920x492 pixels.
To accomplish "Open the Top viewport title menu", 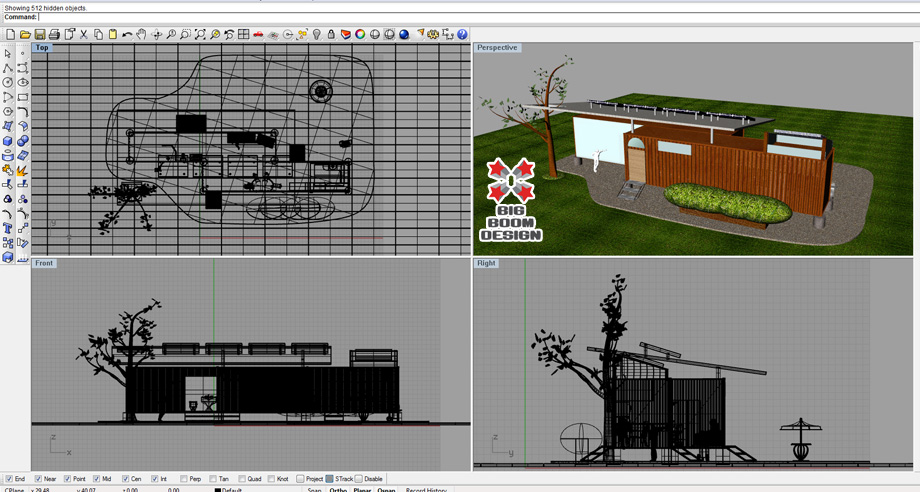I will tap(42, 47).
